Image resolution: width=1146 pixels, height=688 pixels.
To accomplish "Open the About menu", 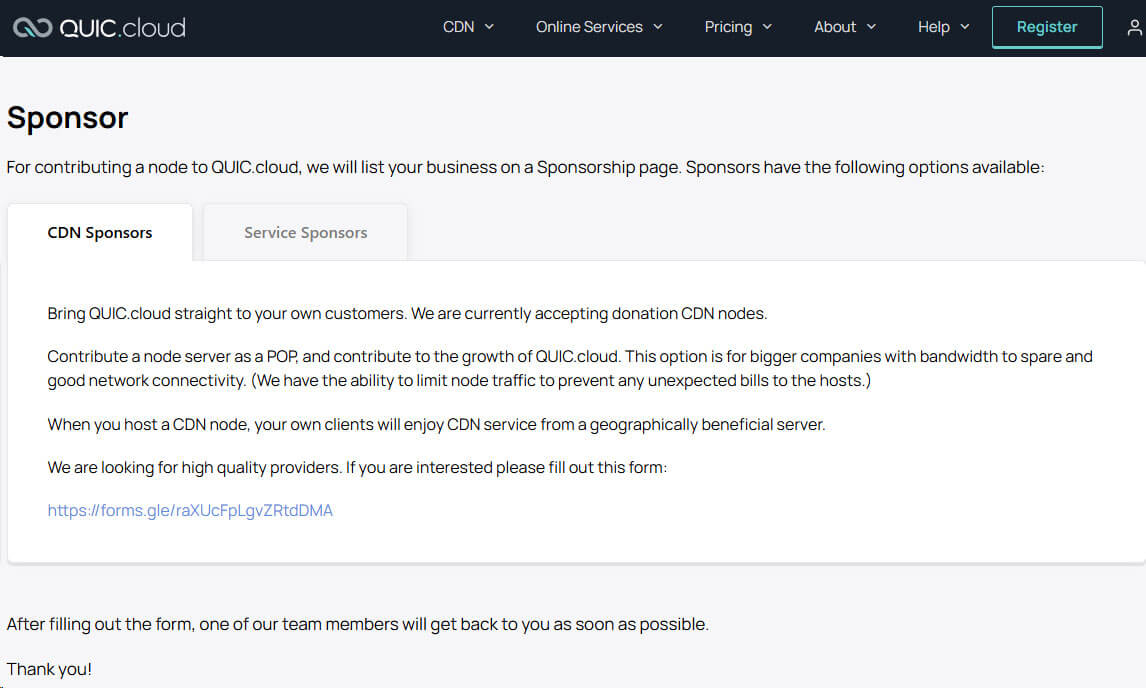I will coord(835,27).
